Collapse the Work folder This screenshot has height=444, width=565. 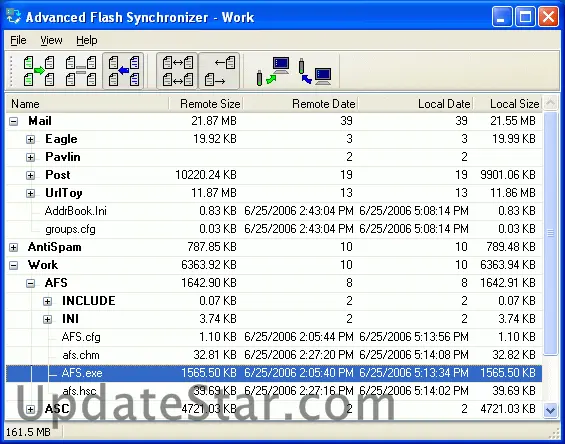click(13, 266)
